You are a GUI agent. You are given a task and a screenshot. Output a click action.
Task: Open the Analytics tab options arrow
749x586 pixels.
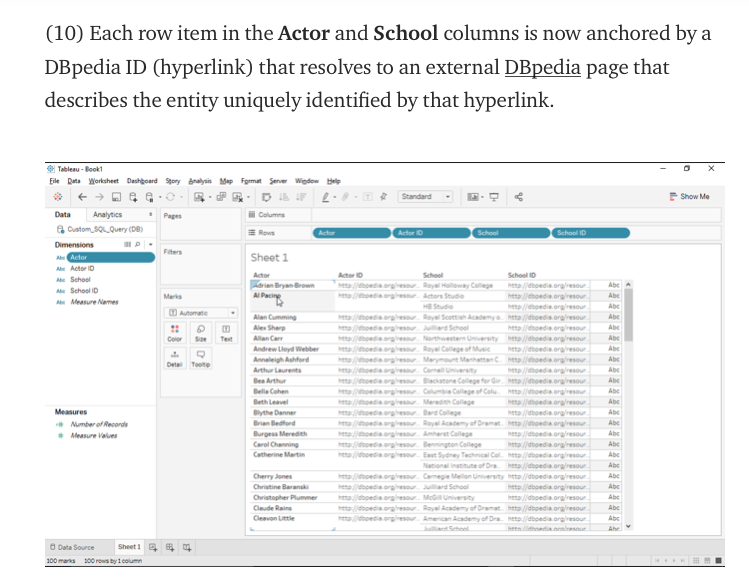click(x=150, y=214)
